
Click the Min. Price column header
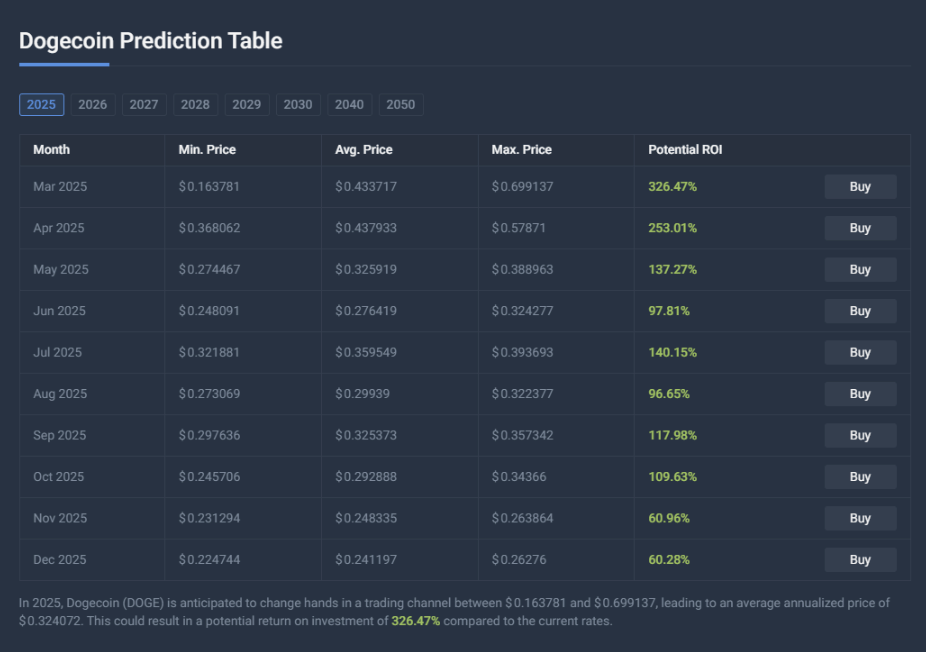(x=207, y=150)
